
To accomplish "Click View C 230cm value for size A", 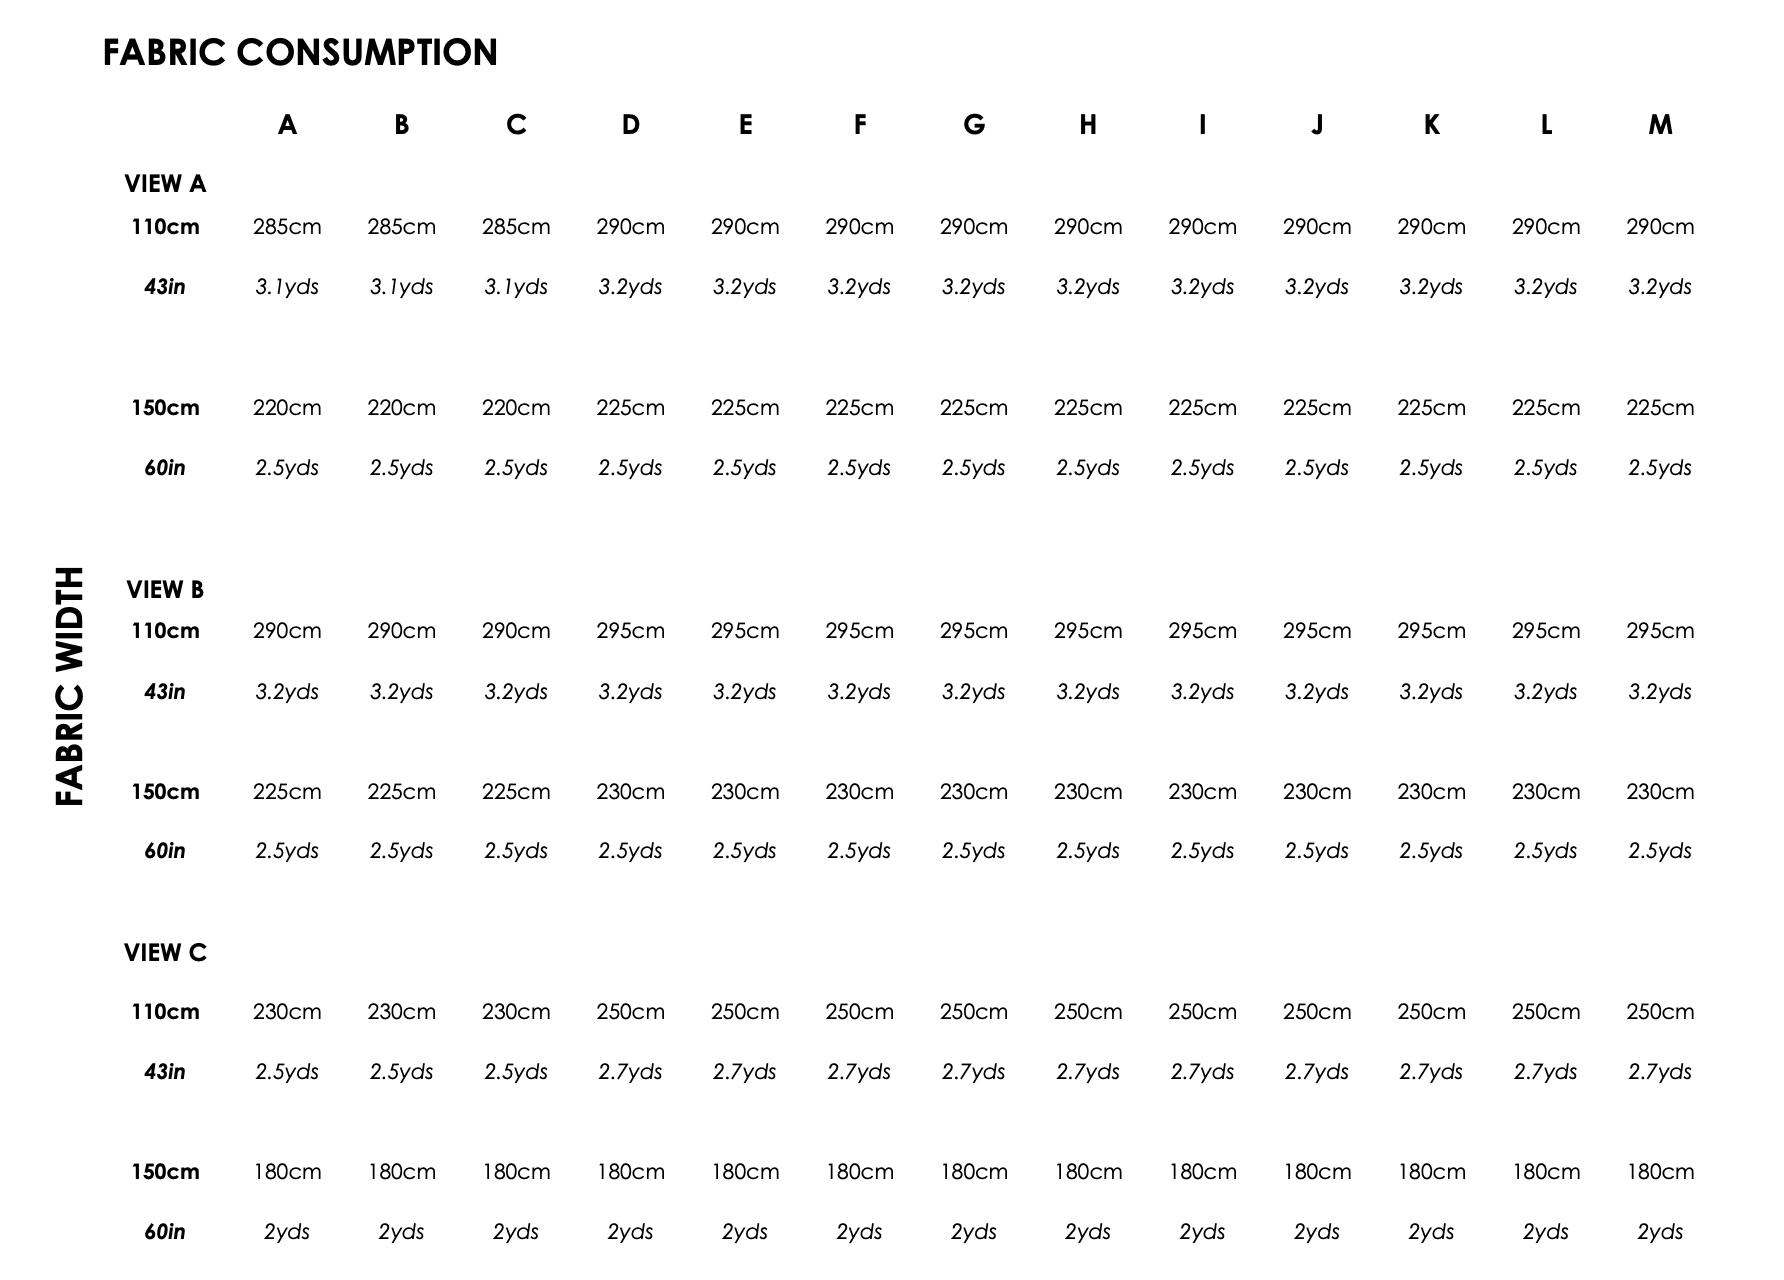I will tap(287, 1012).
